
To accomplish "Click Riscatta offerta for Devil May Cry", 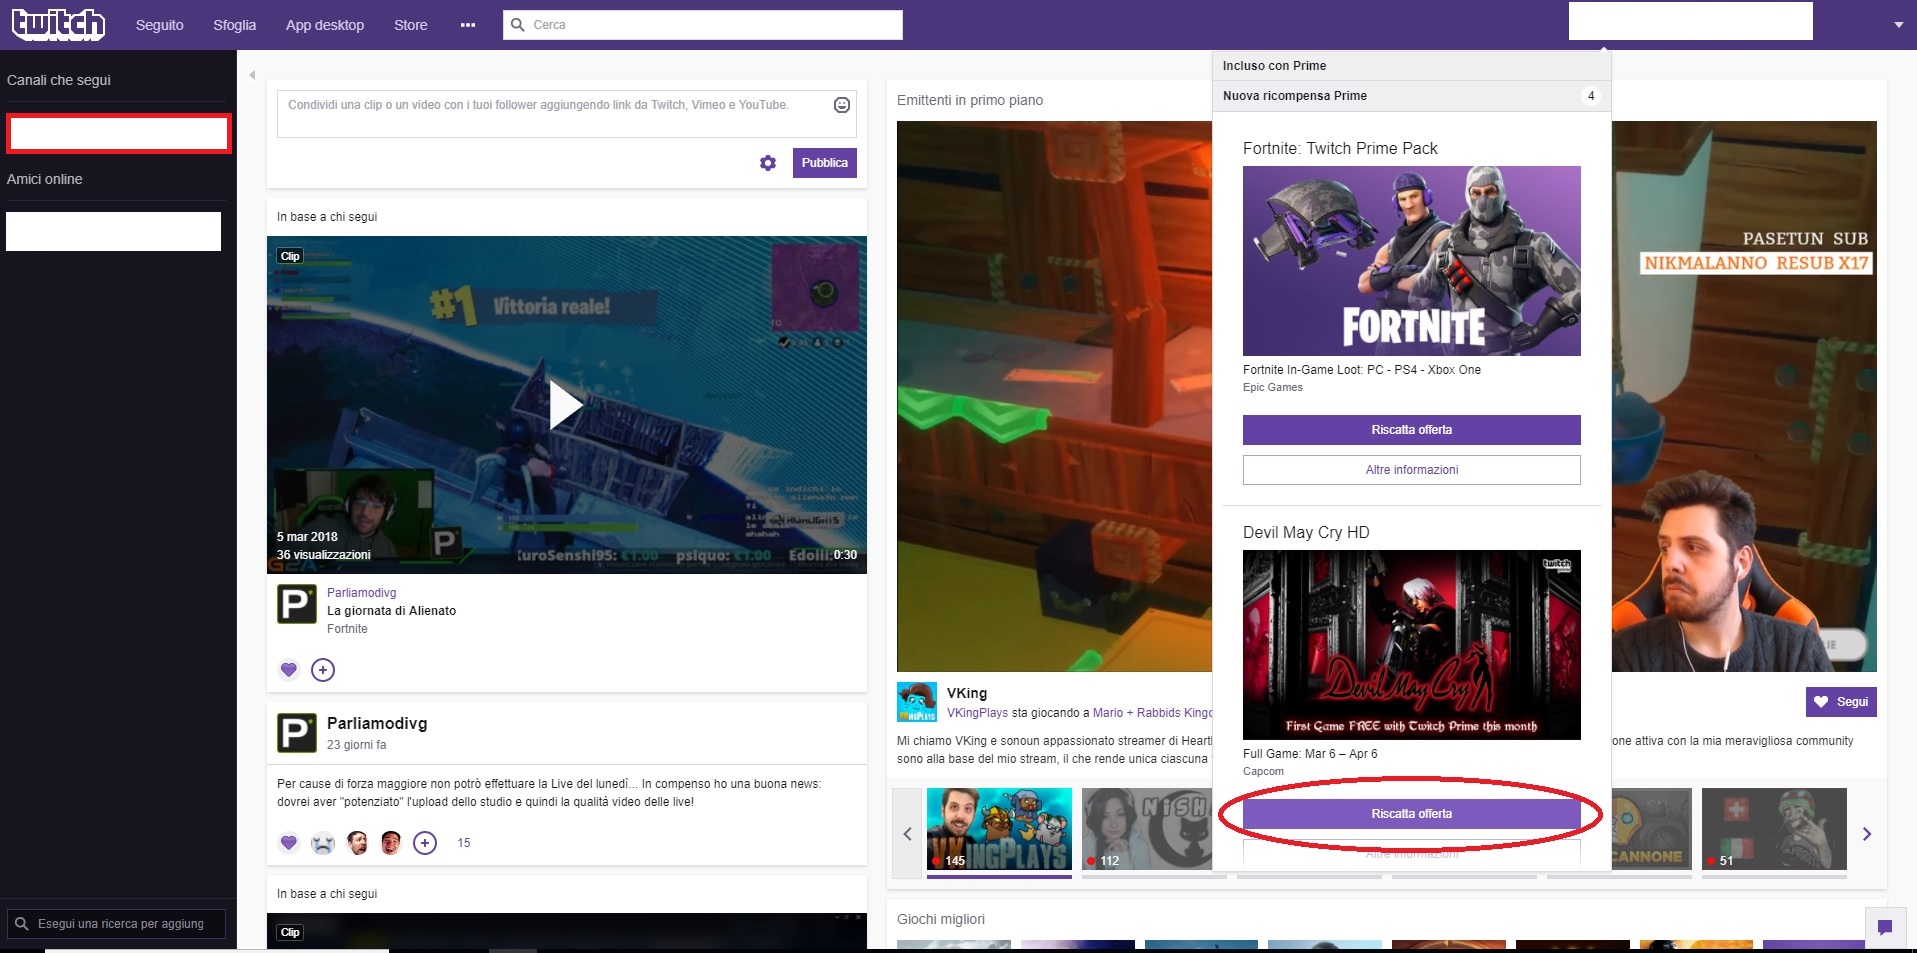I will tap(1412, 814).
